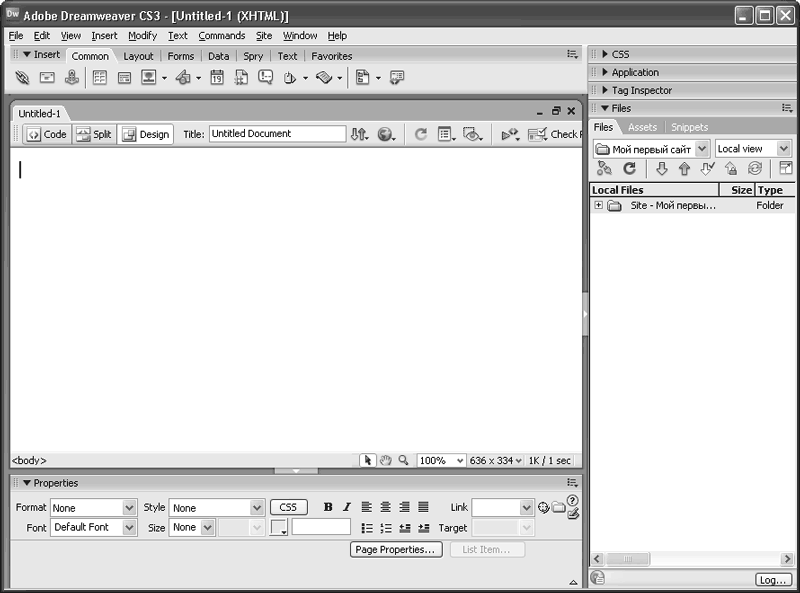Open the text color swatch picker
The height and width of the screenshot is (593, 800).
(x=279, y=527)
